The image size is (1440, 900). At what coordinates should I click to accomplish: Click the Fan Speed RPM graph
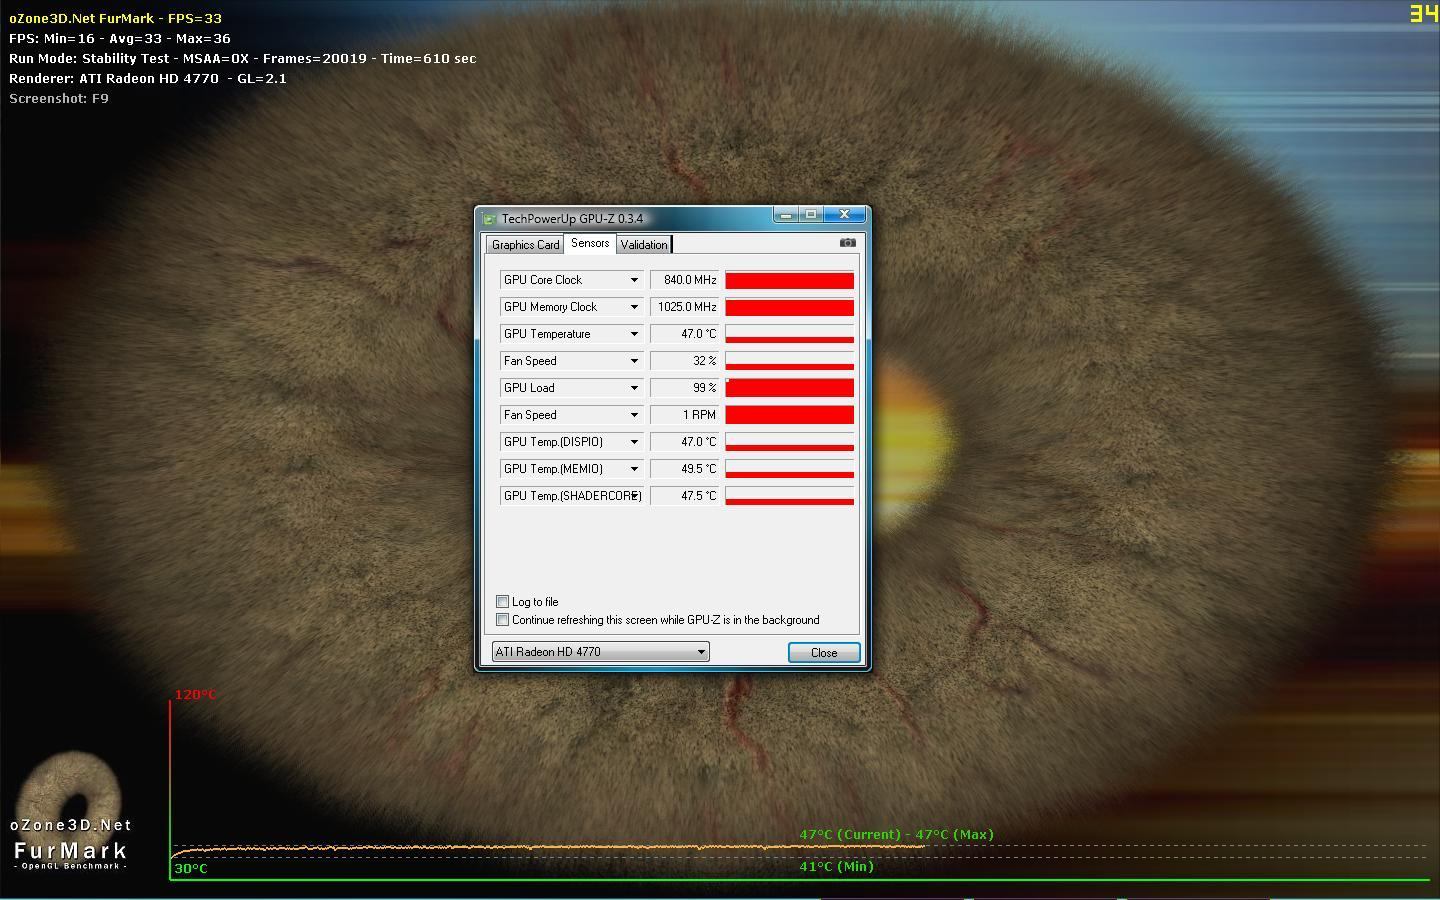pos(789,415)
